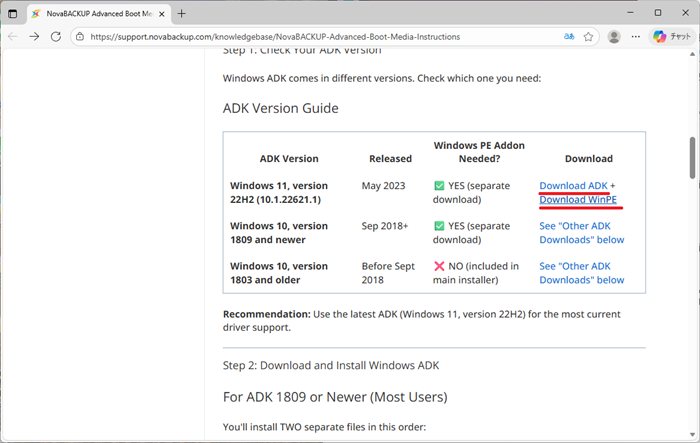Click the Download WinPE link

pyautogui.click(x=577, y=200)
